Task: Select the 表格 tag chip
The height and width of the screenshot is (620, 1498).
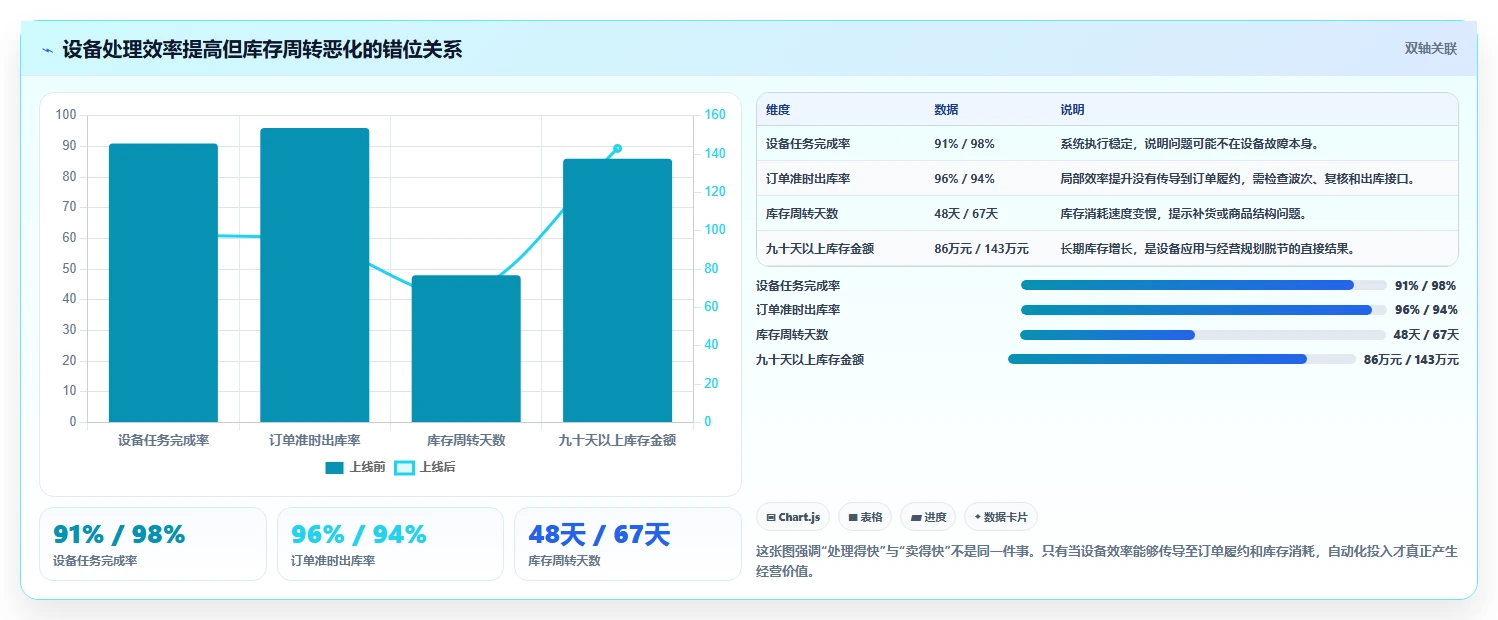Action: pyautogui.click(x=865, y=517)
